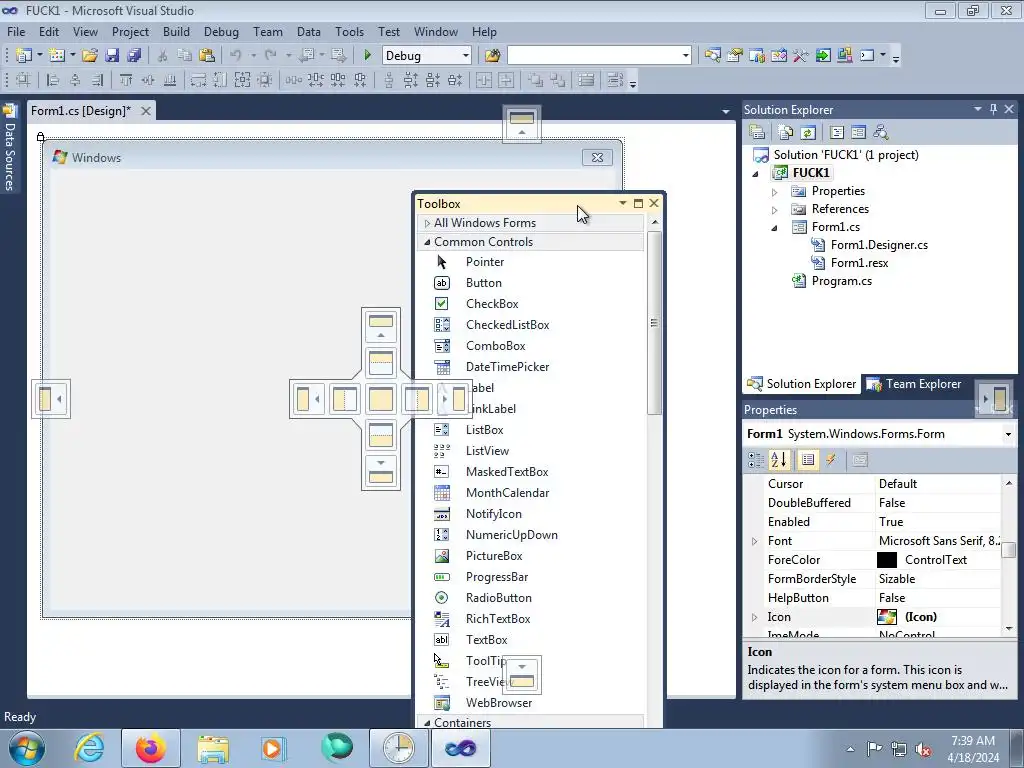The height and width of the screenshot is (768, 1024).
Task: Open the Tools menu
Action: click(x=349, y=31)
